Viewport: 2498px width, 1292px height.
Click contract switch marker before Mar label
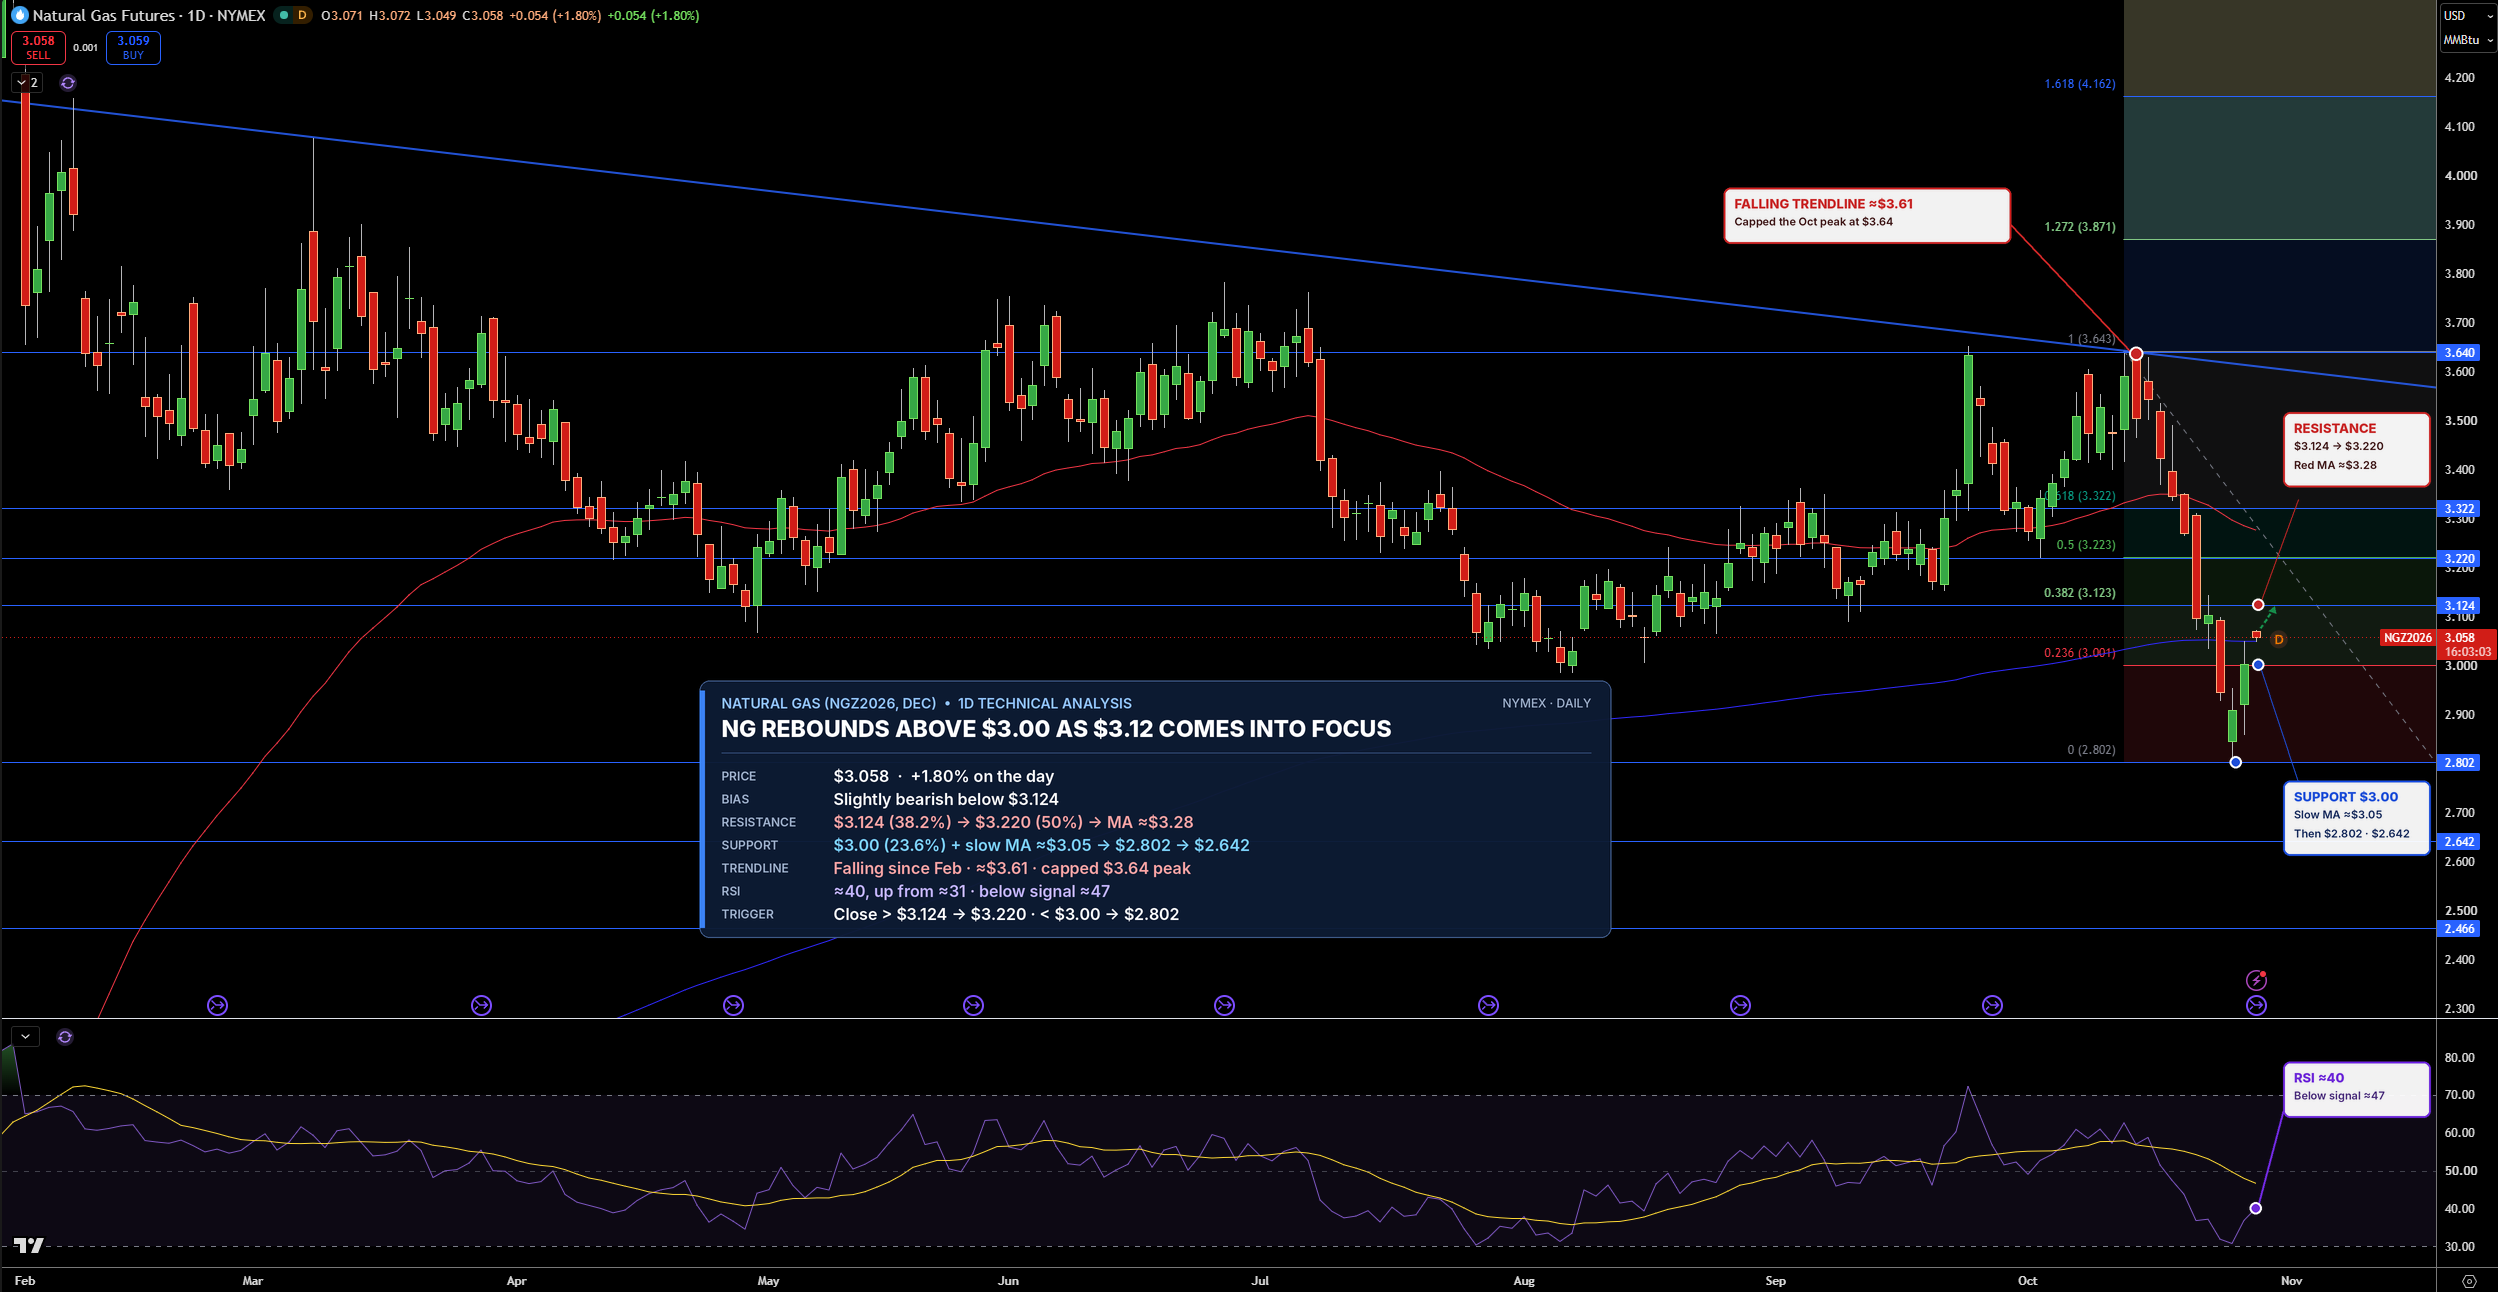tap(217, 1005)
